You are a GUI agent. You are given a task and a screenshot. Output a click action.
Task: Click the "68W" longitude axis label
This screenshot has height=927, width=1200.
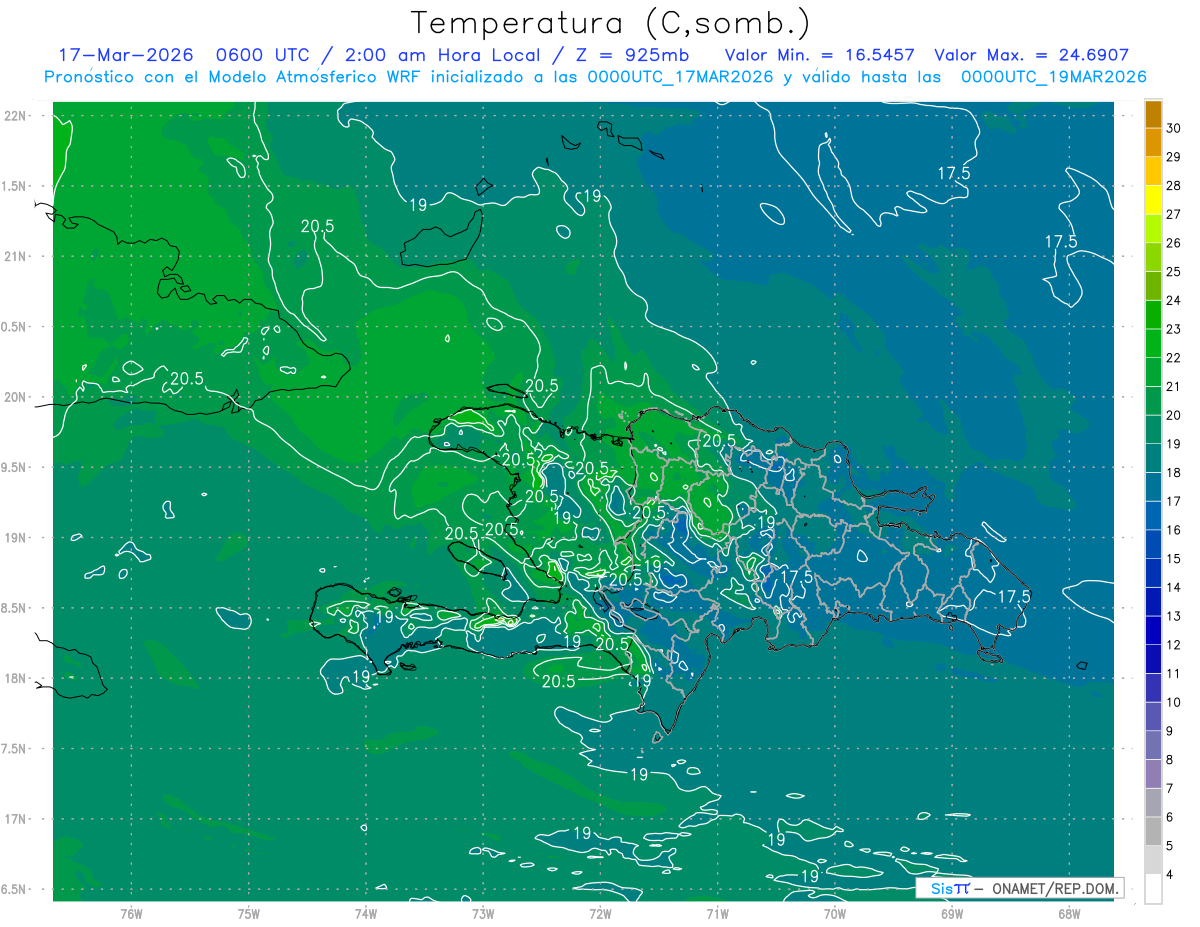(x=1068, y=913)
